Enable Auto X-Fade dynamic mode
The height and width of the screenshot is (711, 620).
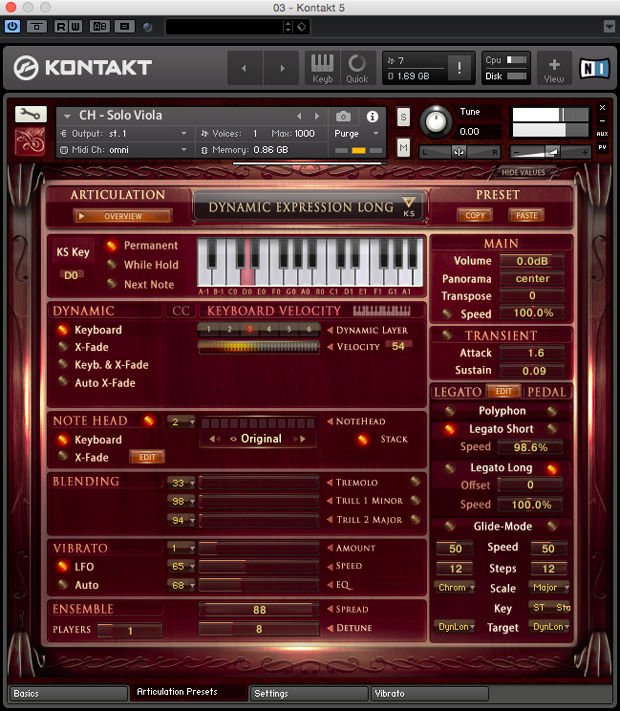pyautogui.click(x=104, y=383)
